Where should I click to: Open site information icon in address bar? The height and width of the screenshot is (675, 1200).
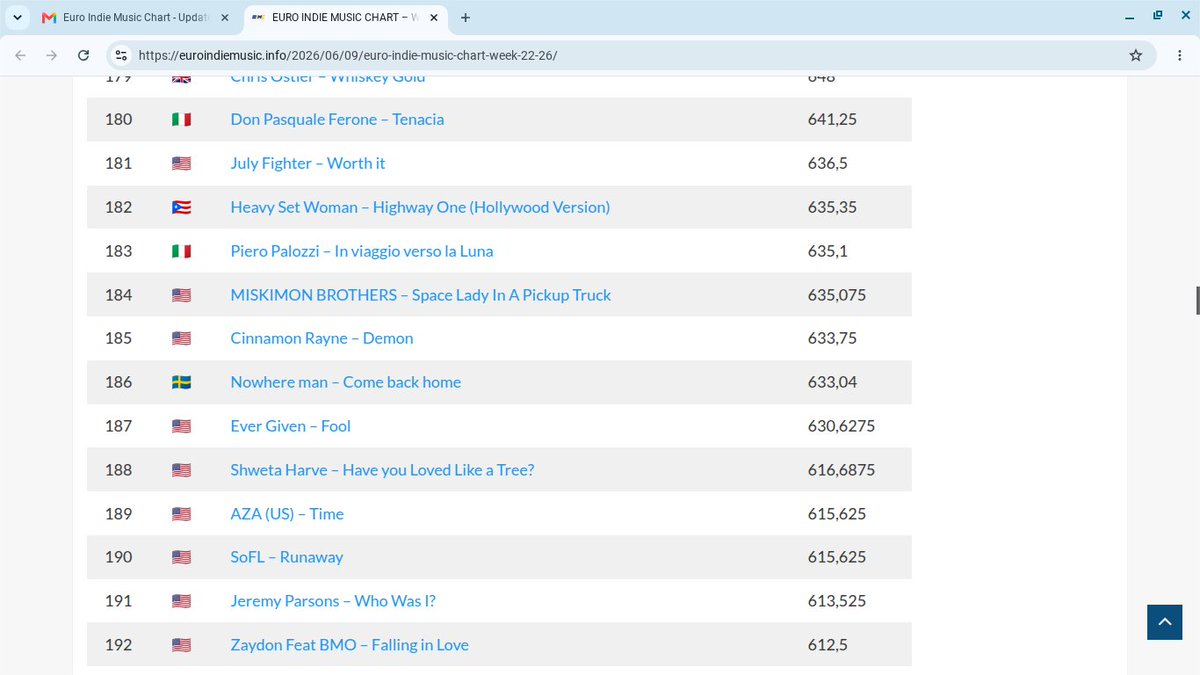point(121,56)
